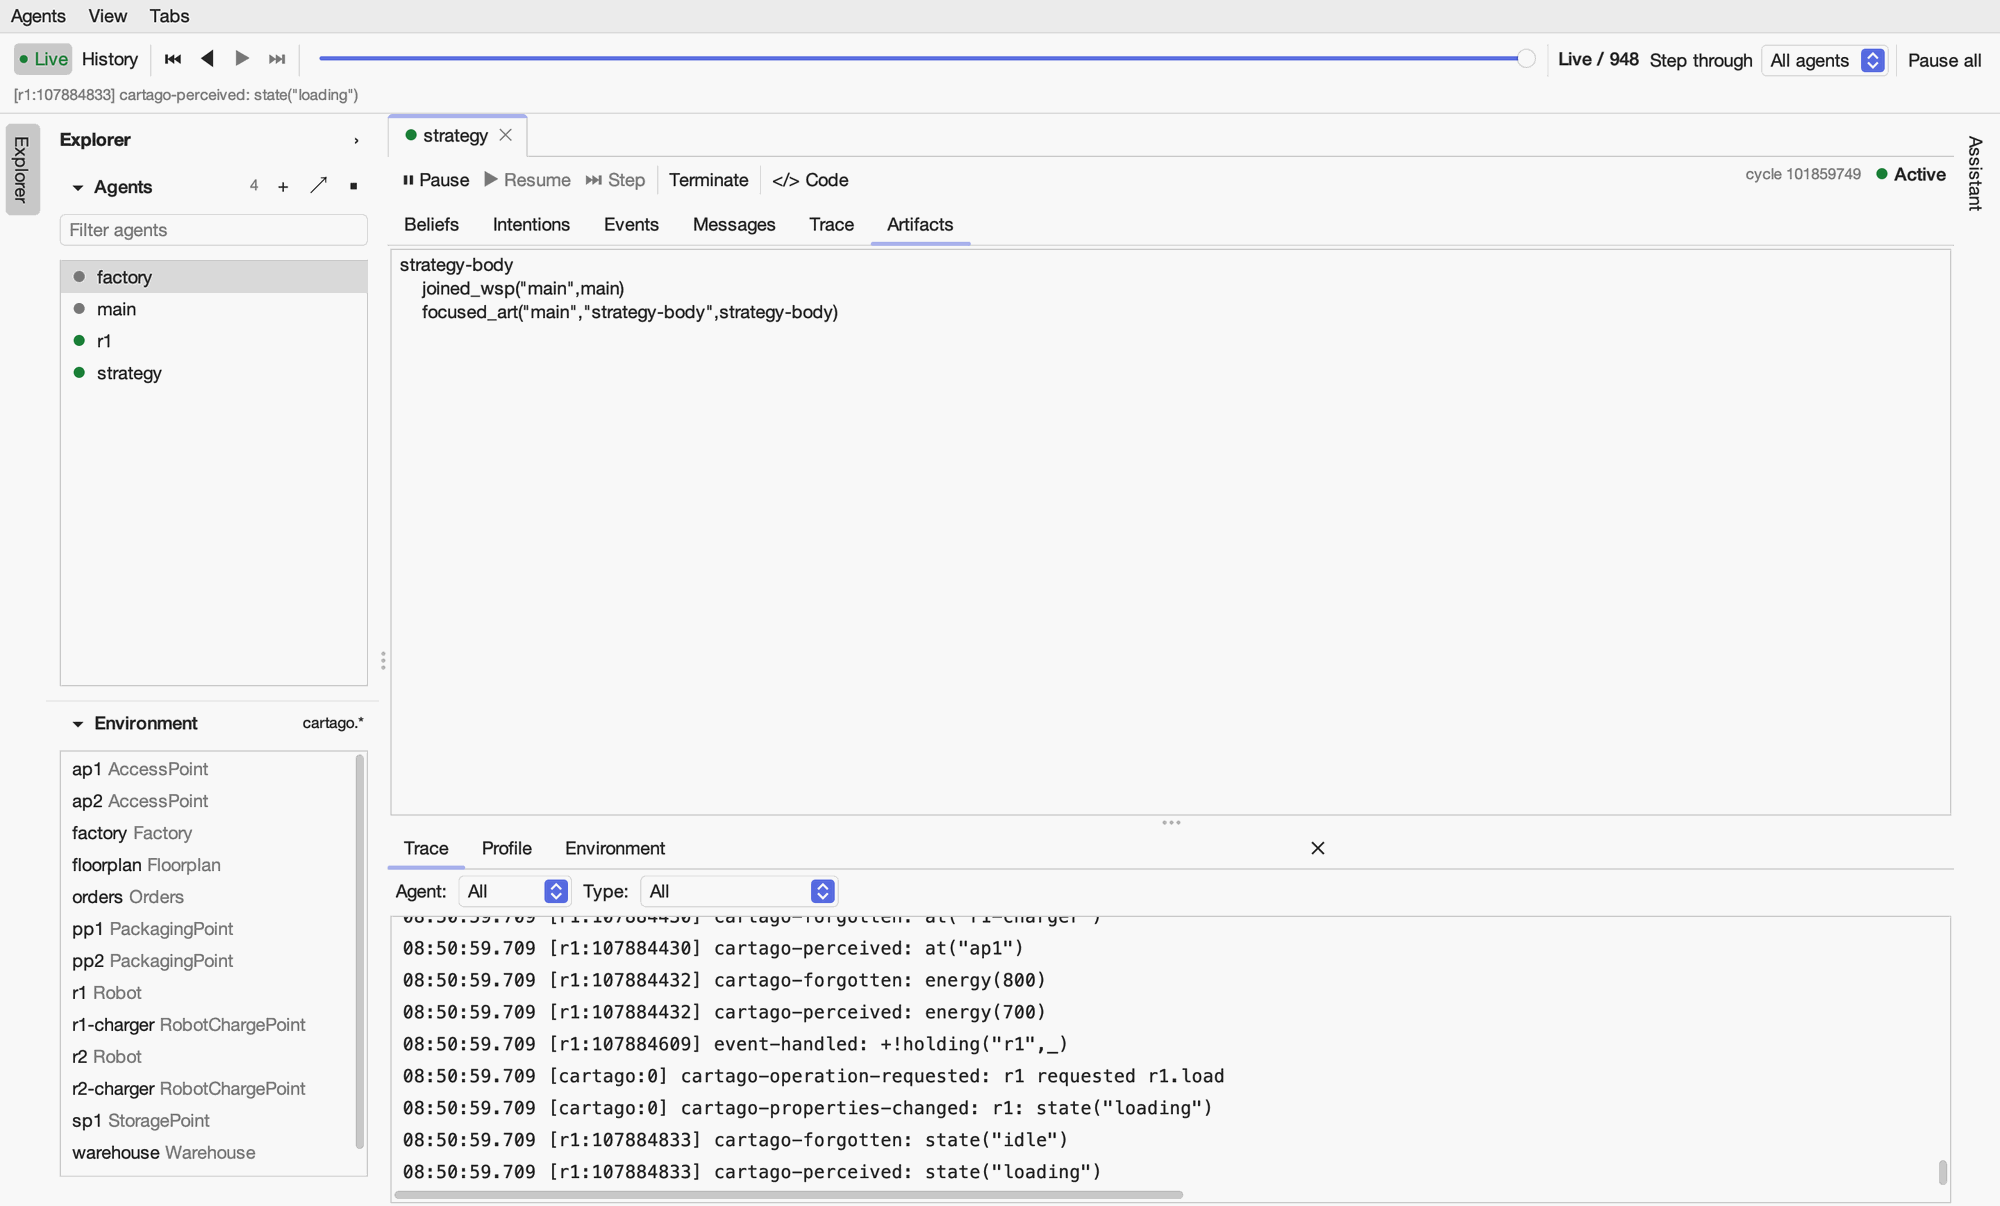Play the timeline forward
The width and height of the screenshot is (2000, 1206).
(x=242, y=59)
